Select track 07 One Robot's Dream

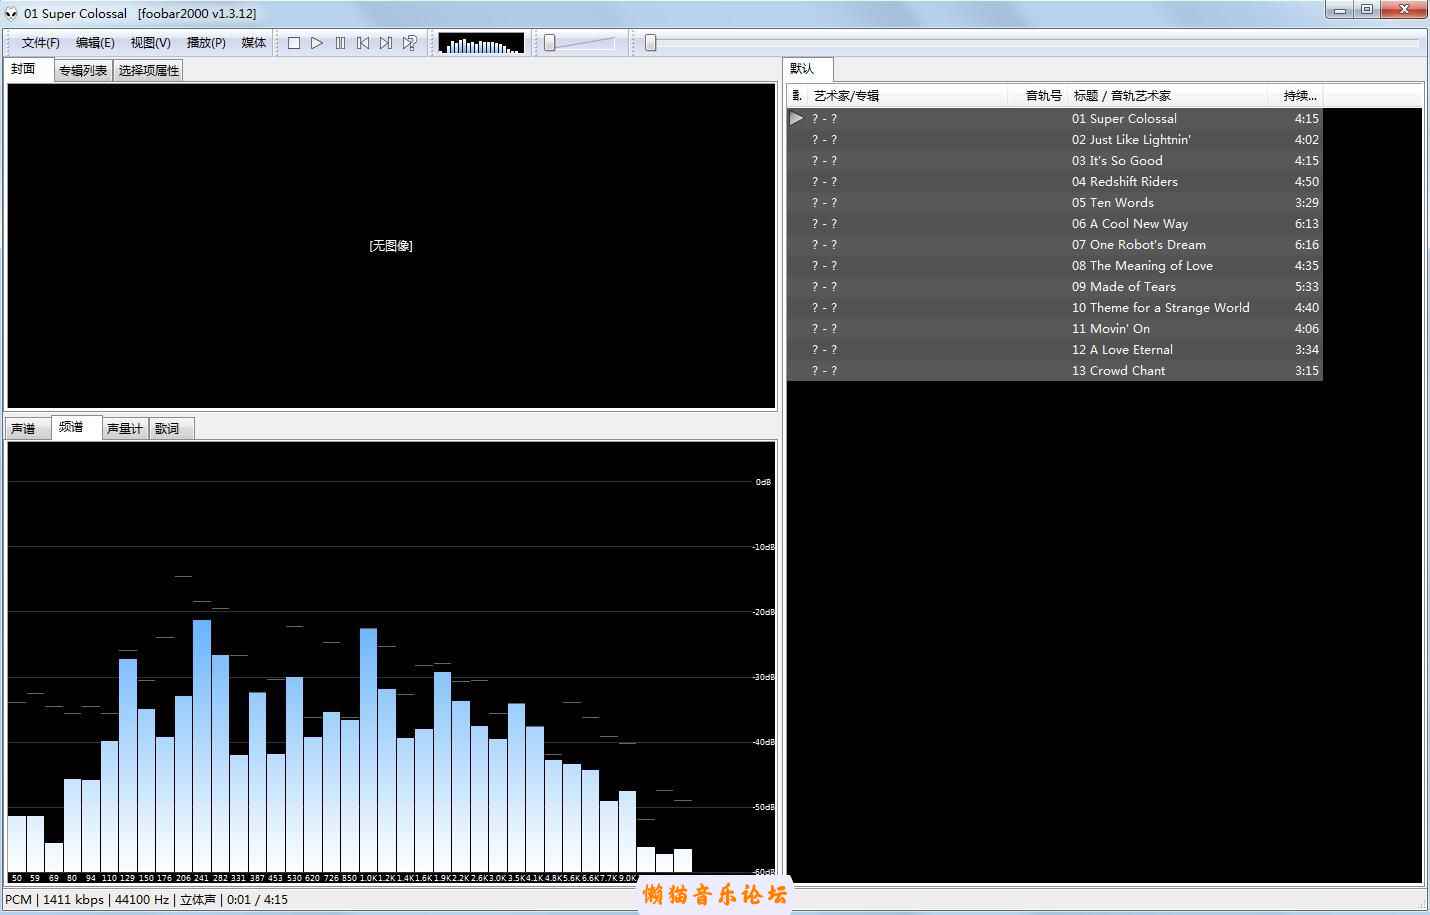tap(1055, 244)
